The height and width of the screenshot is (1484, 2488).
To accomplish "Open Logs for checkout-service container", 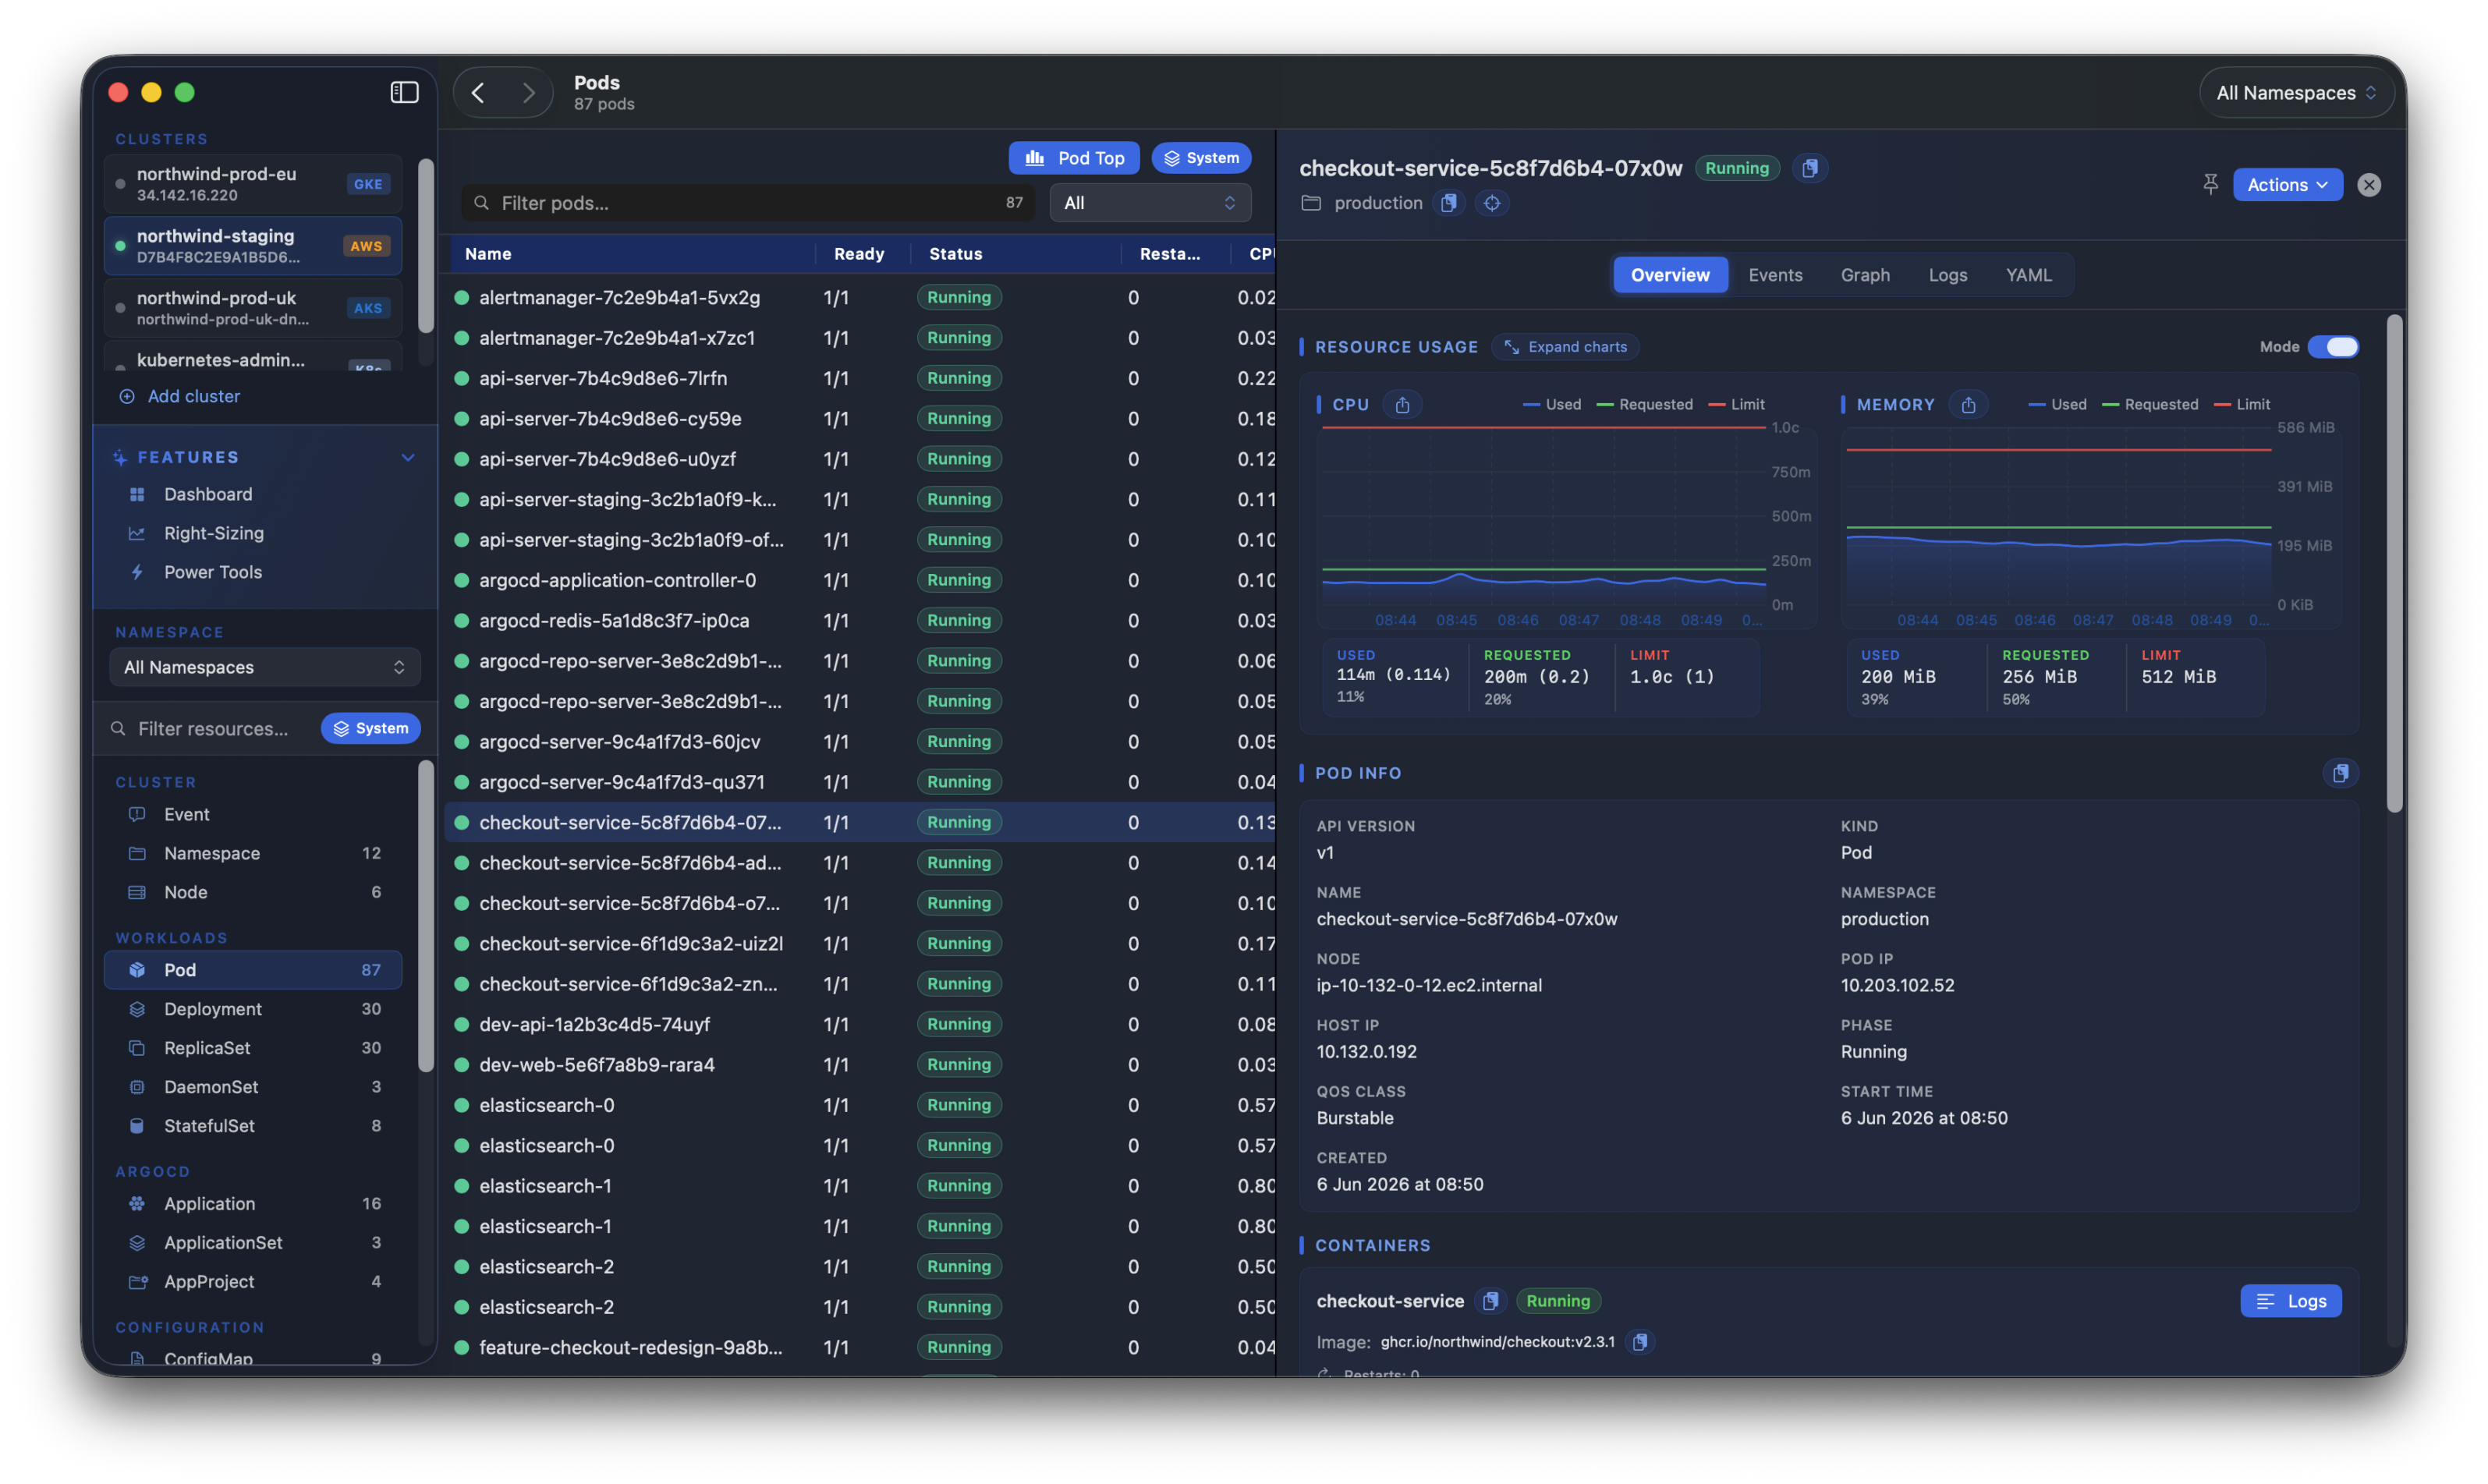I will 2290,1301.
